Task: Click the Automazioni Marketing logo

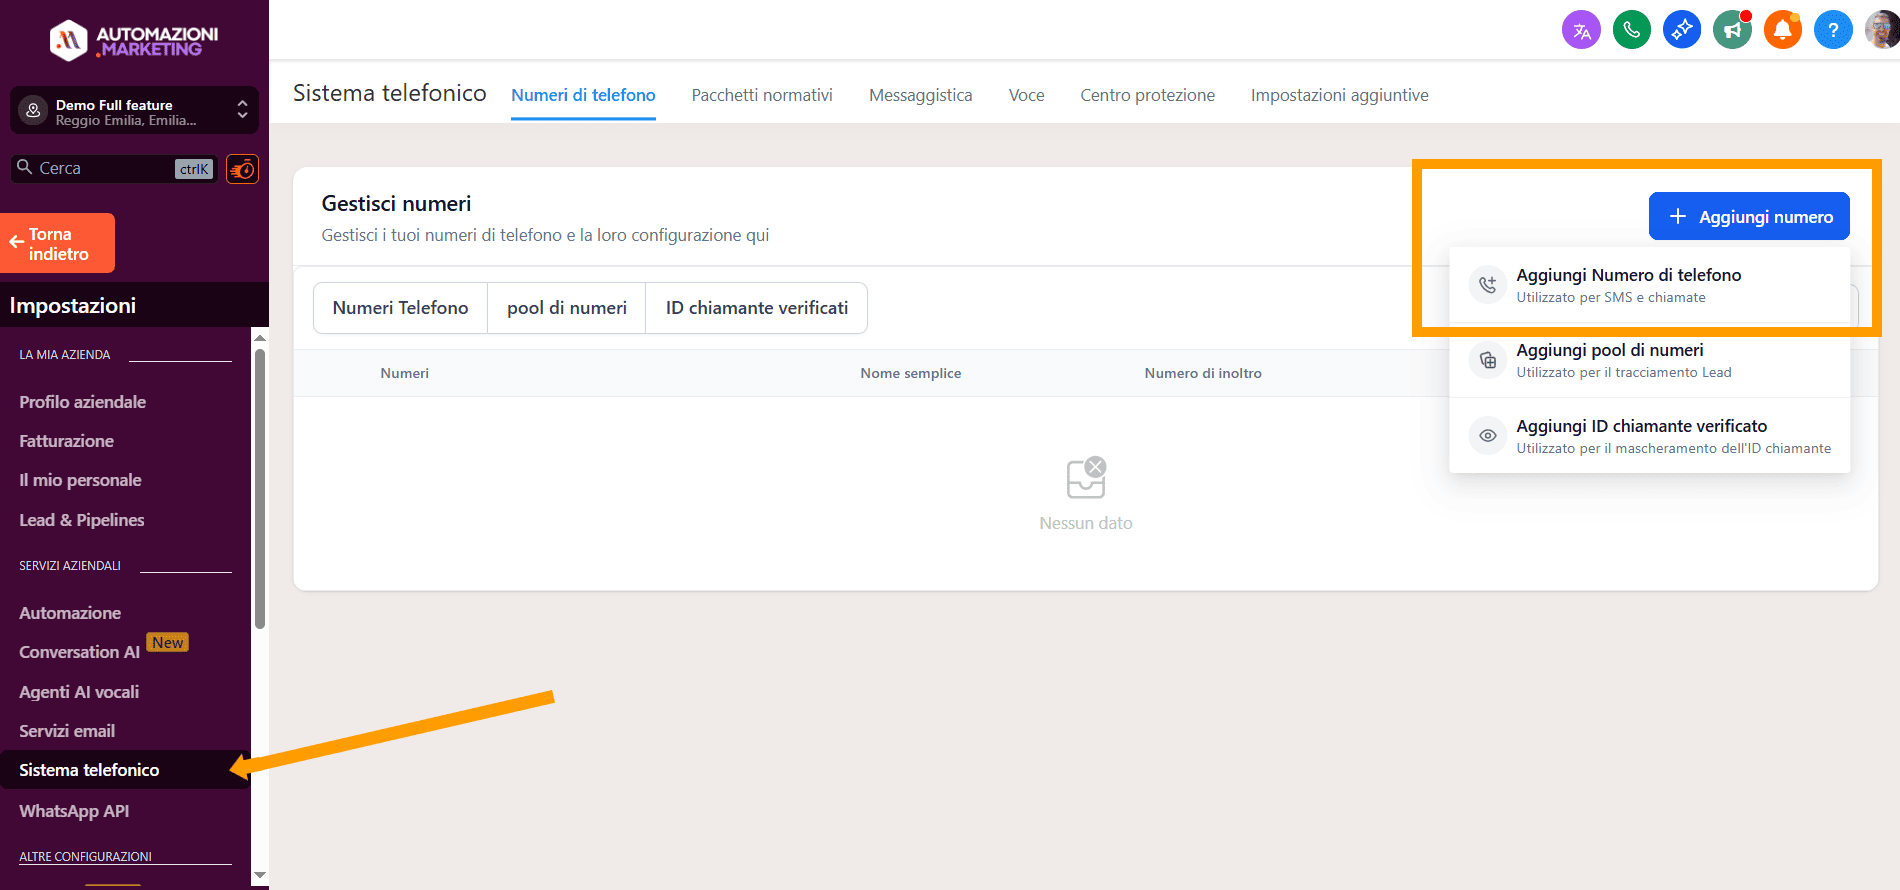Action: (134, 40)
